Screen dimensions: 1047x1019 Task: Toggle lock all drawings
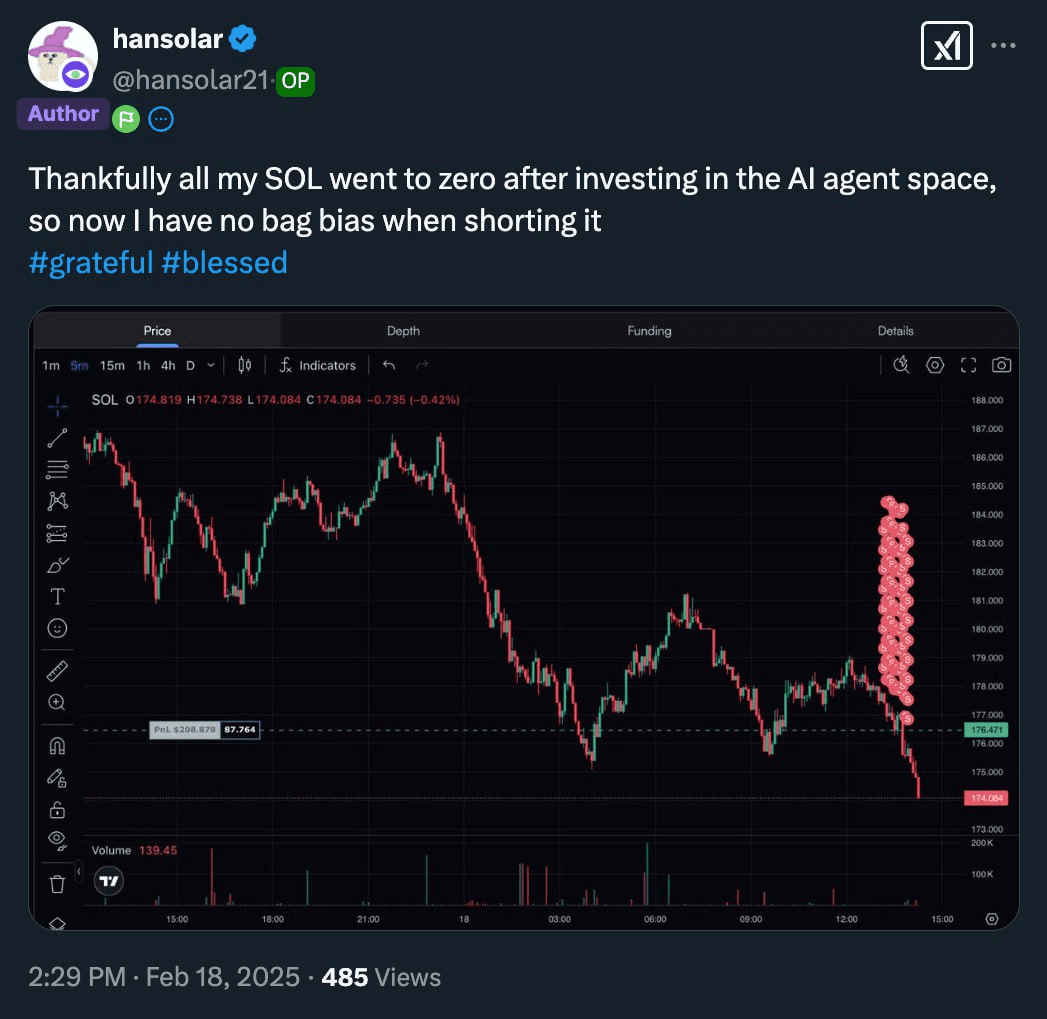(57, 810)
